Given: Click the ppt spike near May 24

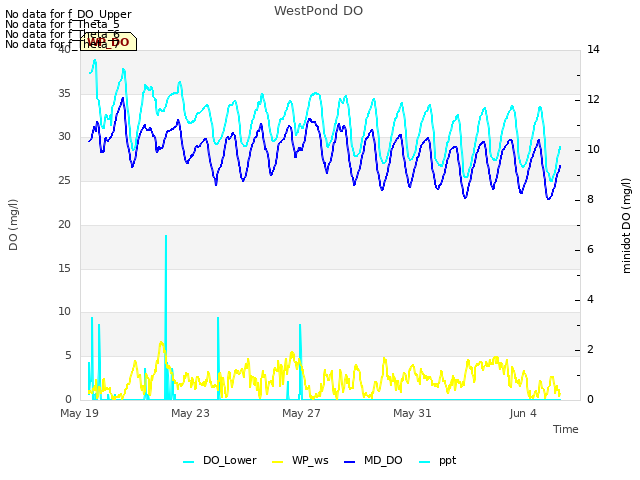Looking at the screenshot, I should 218,358.
